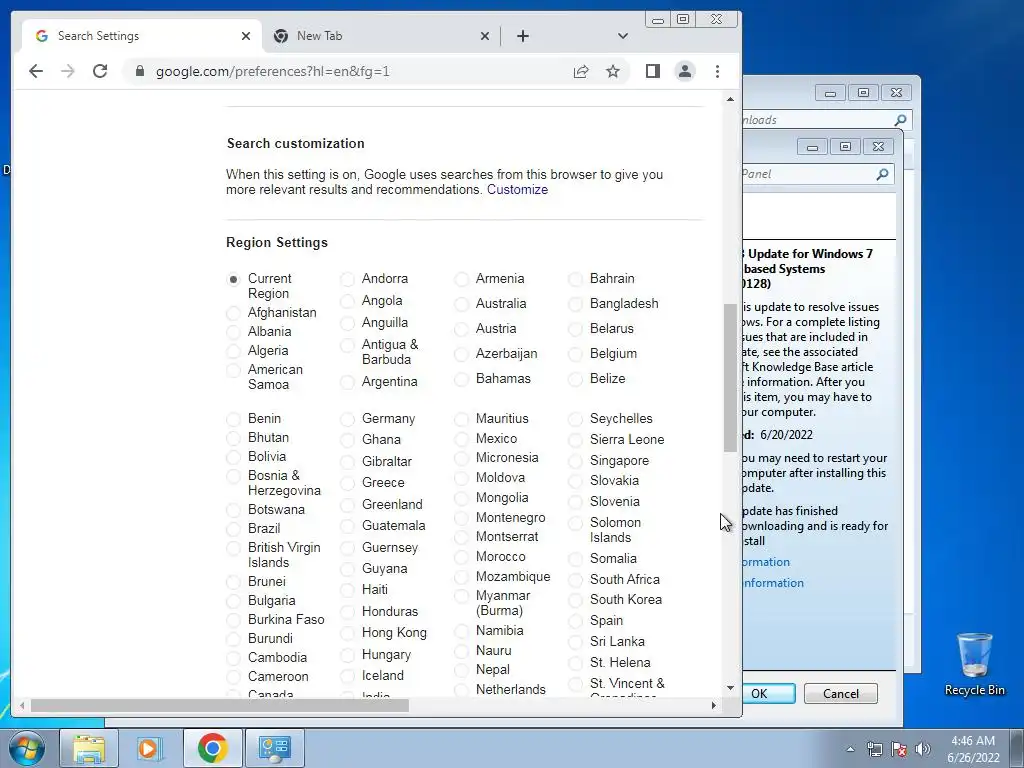
Task: Pick Singapore radio button
Action: pos(575,461)
